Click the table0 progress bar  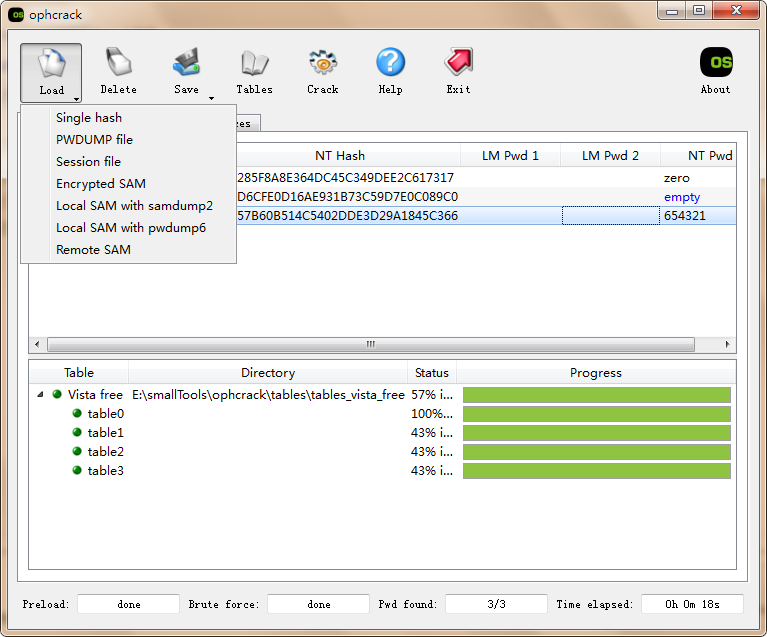(x=597, y=414)
